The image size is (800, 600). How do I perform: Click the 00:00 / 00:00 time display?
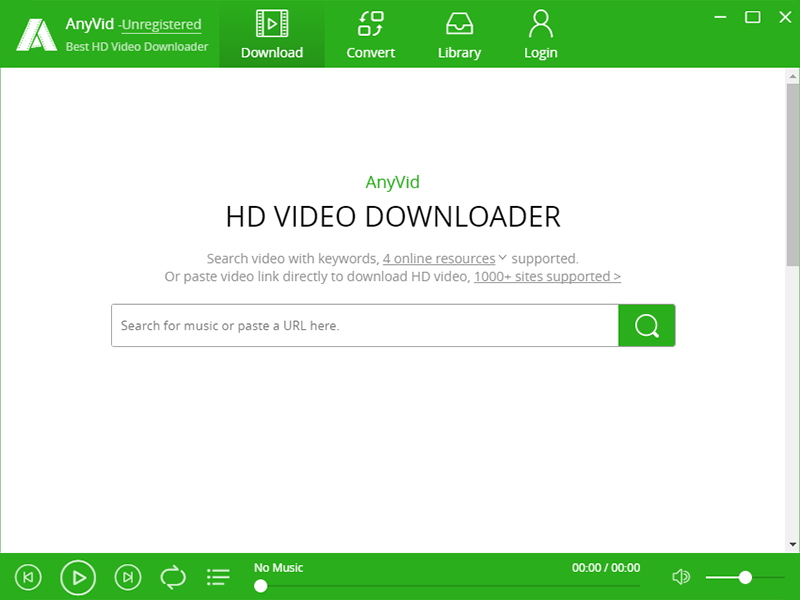606,567
